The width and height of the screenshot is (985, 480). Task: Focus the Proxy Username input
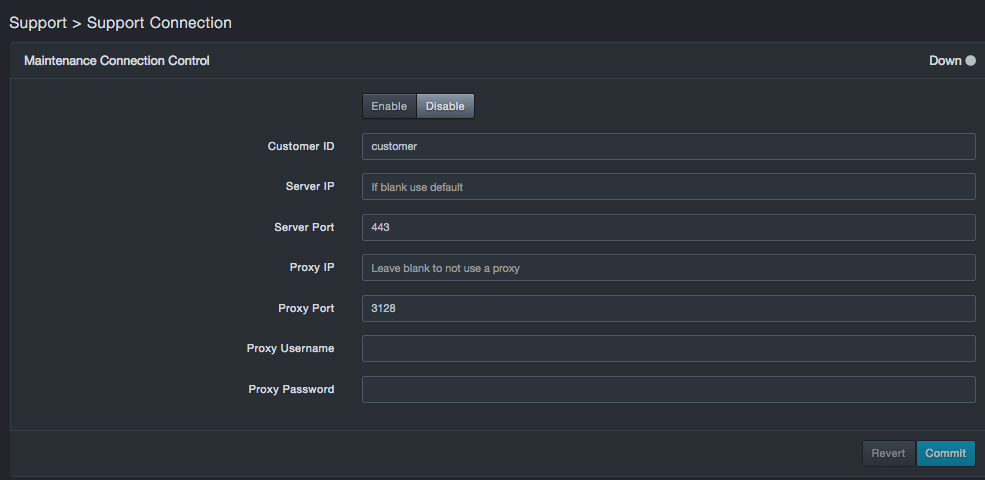point(668,348)
